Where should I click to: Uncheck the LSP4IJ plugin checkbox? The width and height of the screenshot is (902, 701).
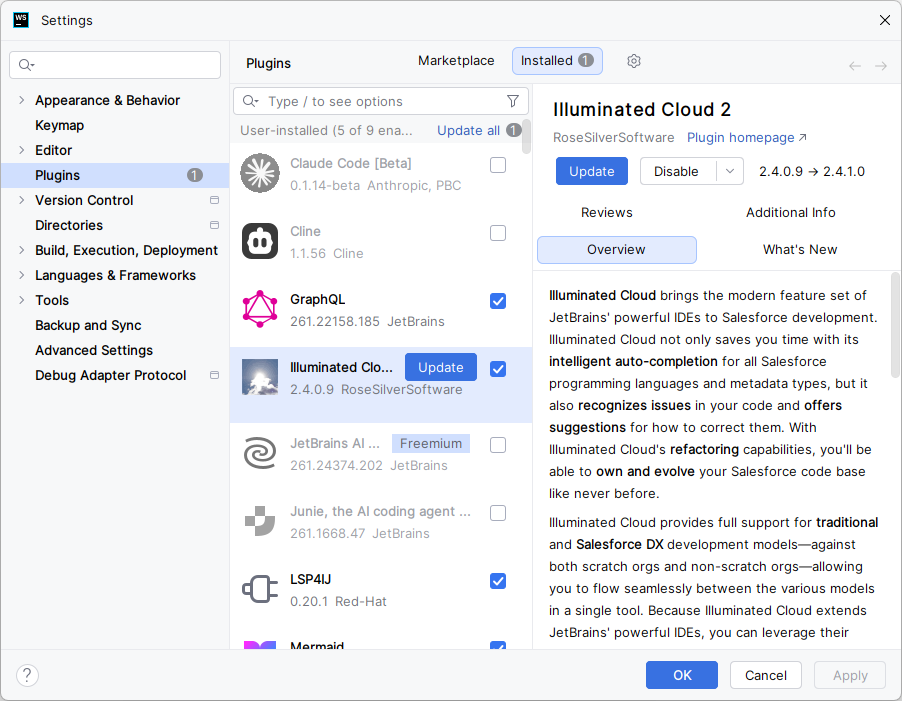pyautogui.click(x=498, y=581)
